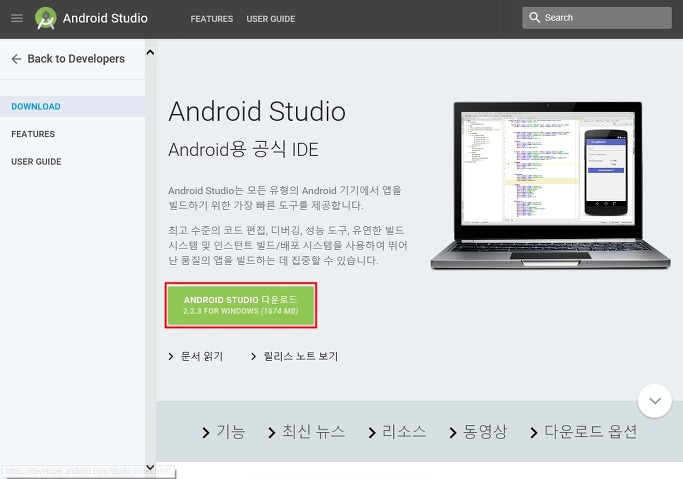Open the 문서 읽기 link
The height and width of the screenshot is (479, 683).
point(196,357)
